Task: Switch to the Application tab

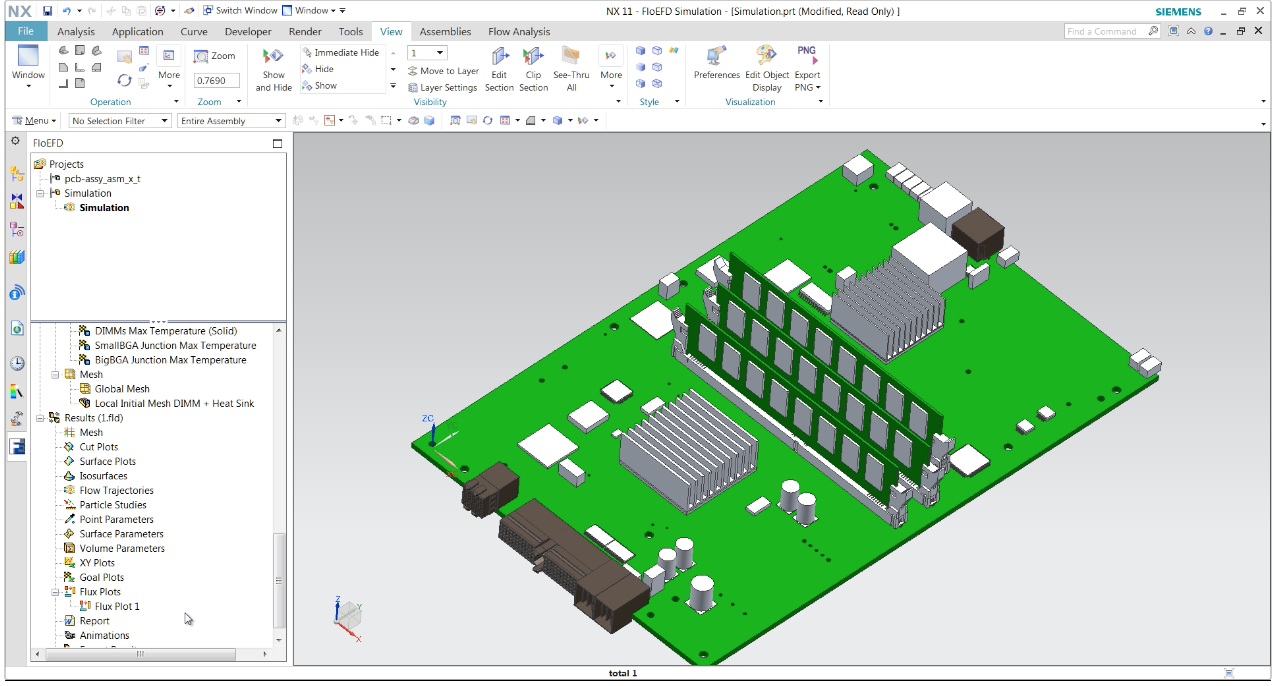Action: 138,31
